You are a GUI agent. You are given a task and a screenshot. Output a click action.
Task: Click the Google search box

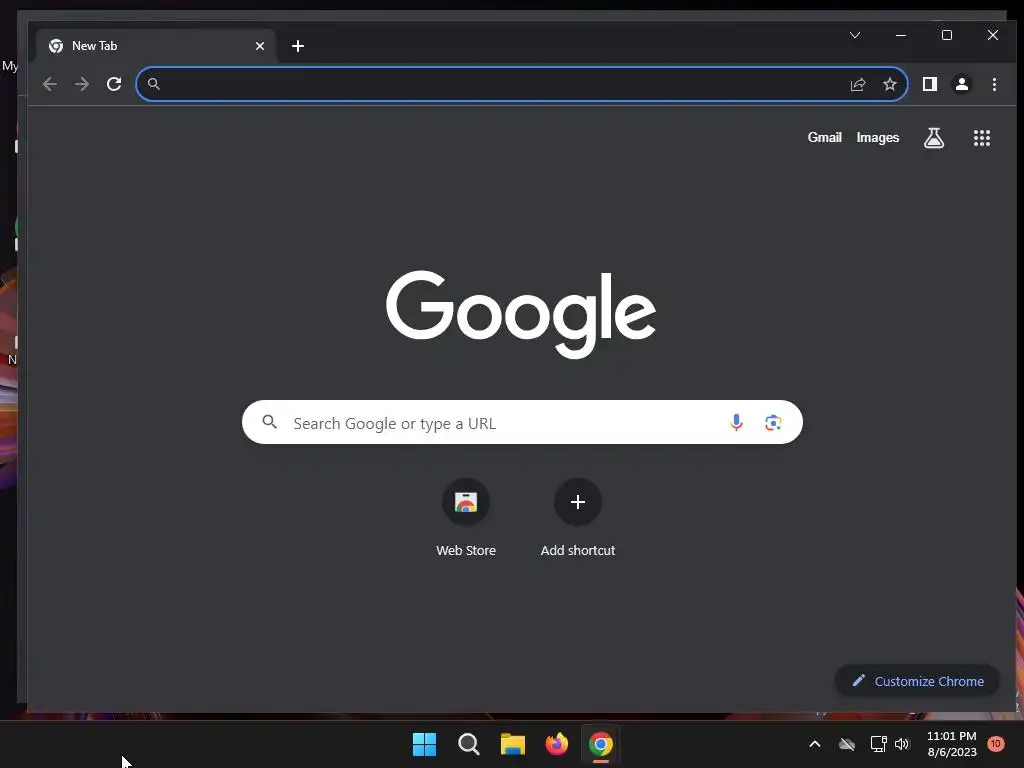pyautogui.click(x=522, y=423)
